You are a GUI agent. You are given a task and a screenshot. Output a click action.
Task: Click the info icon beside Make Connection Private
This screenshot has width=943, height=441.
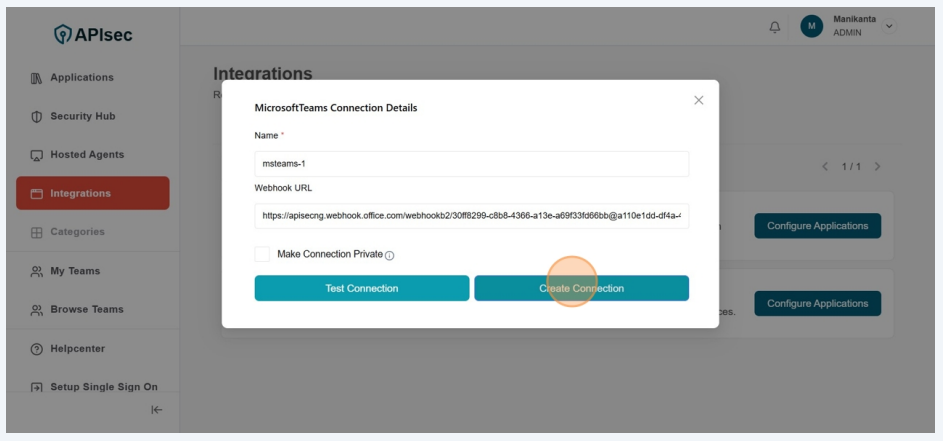[x=390, y=256]
